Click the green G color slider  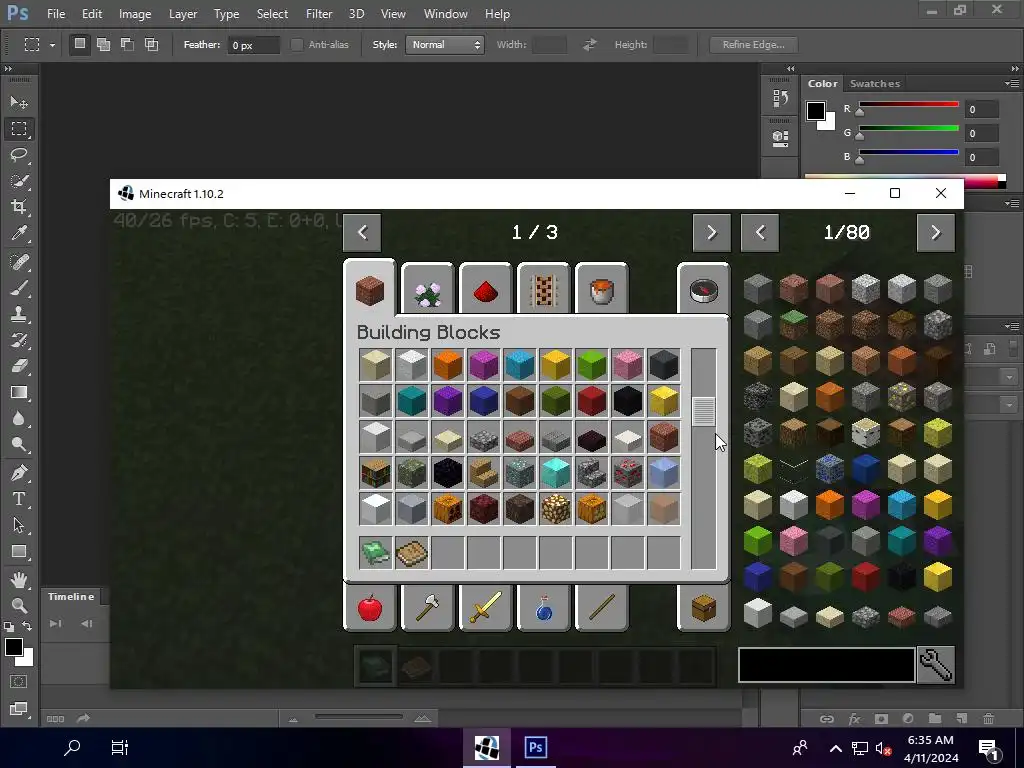coord(908,128)
